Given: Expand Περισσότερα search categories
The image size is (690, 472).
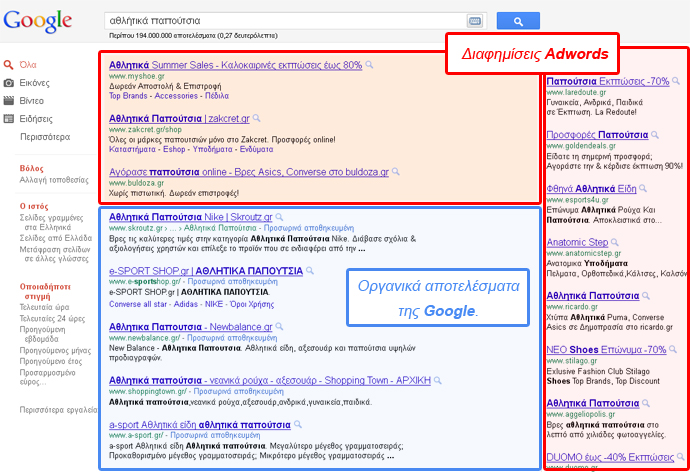Looking at the screenshot, I should pos(45,137).
